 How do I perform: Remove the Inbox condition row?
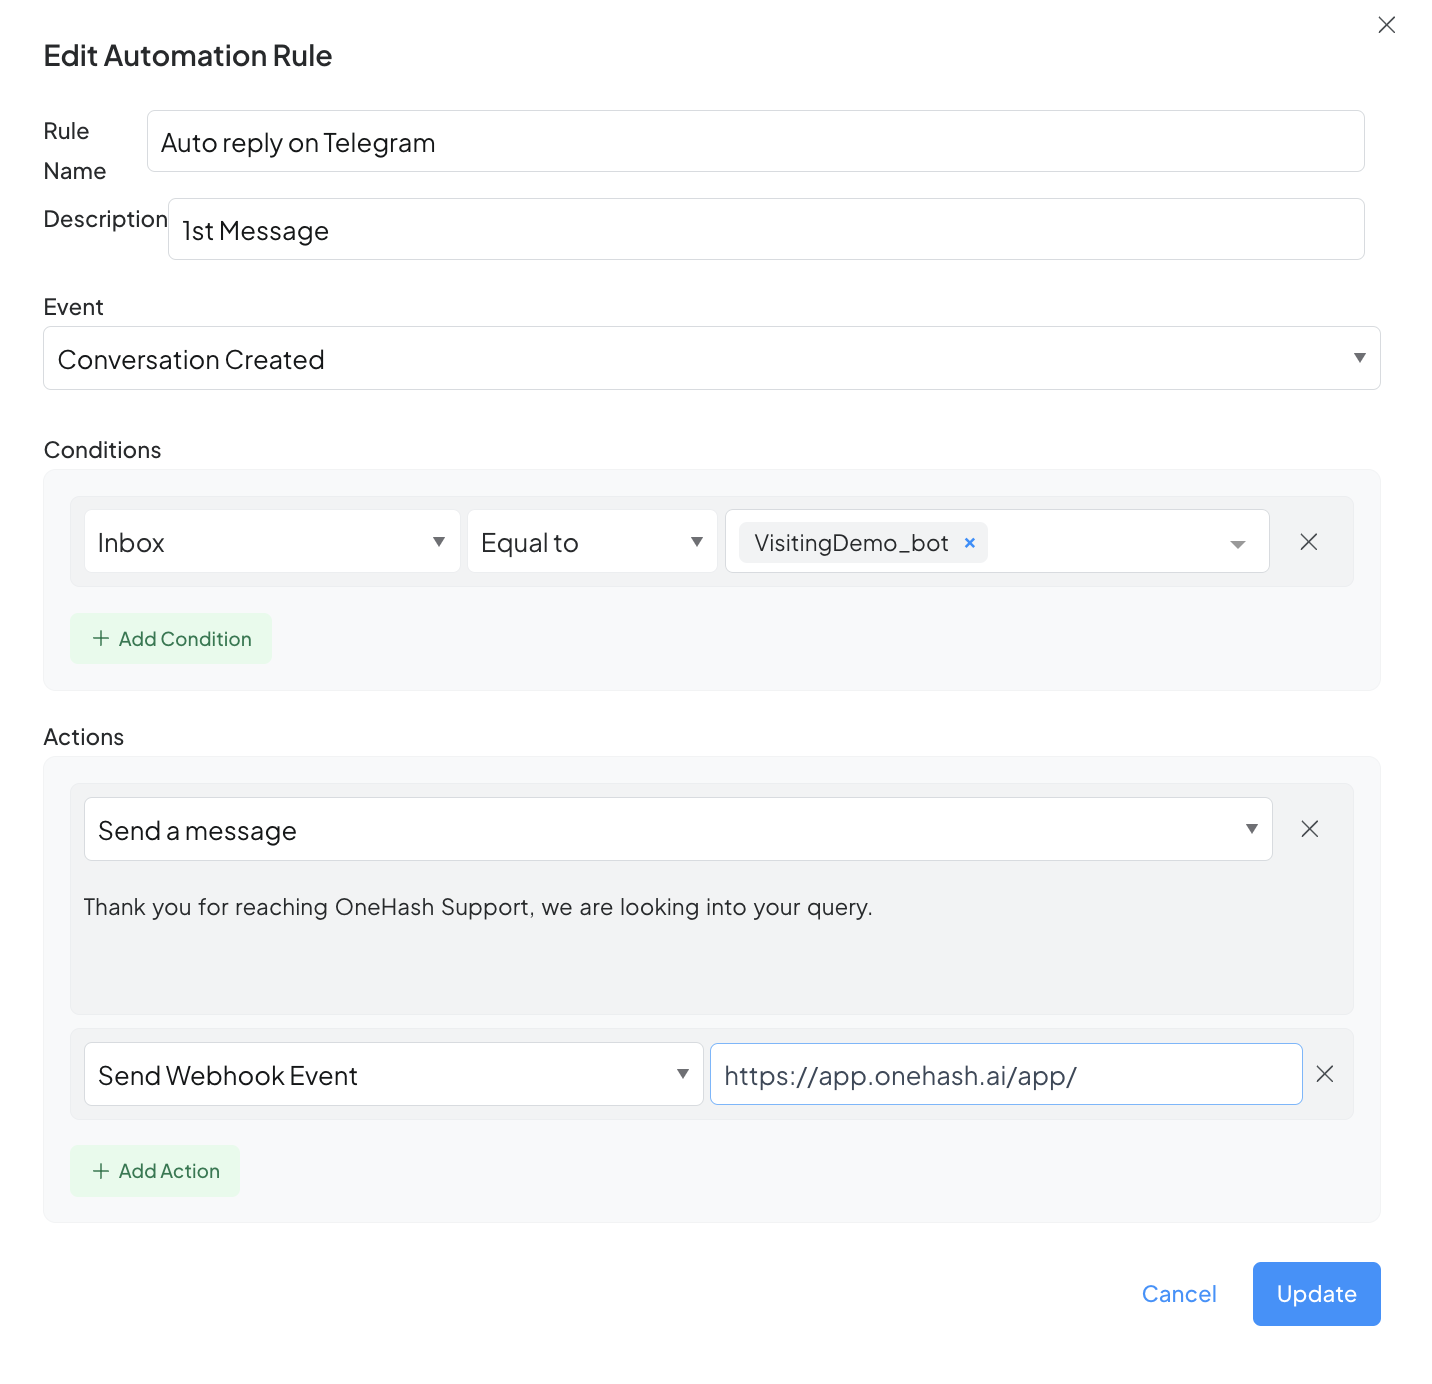click(1308, 542)
